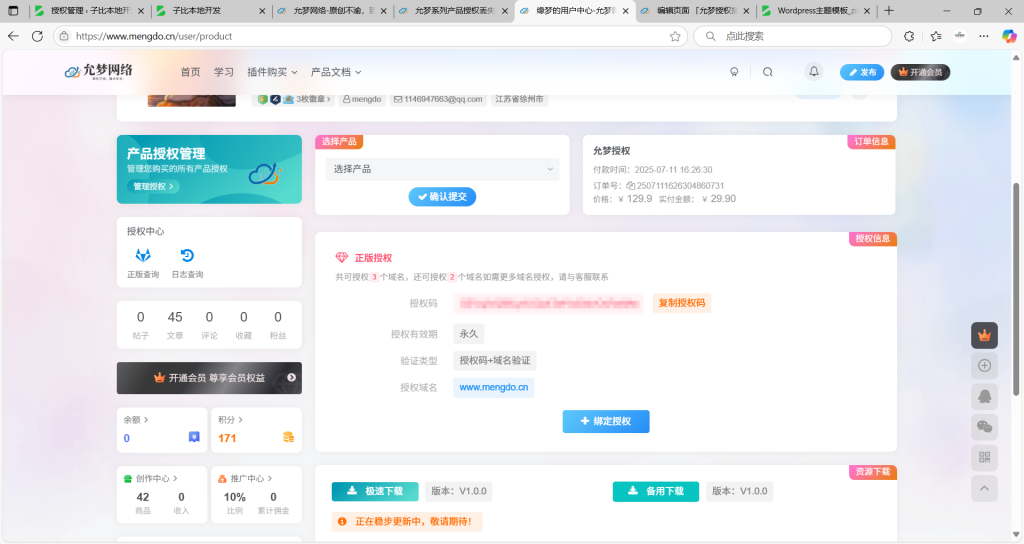Open the WeChat icon in the right sidebar
The width and height of the screenshot is (1024, 544).
tap(984, 427)
